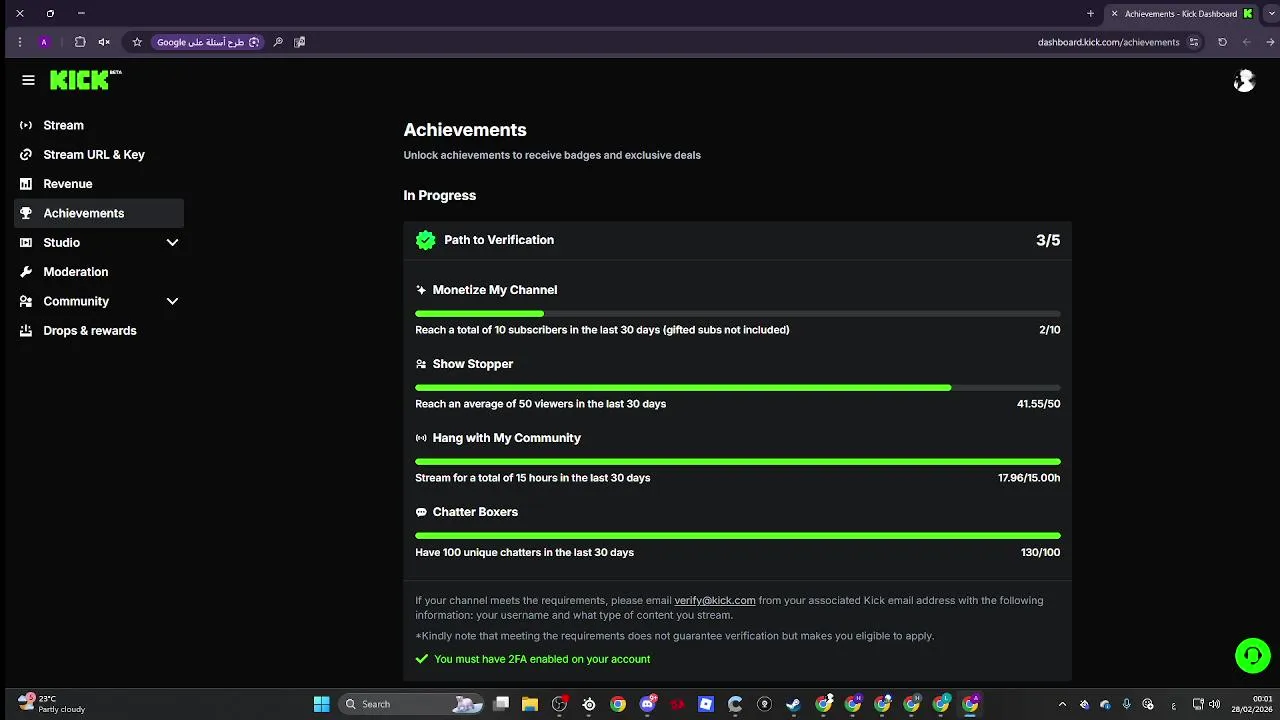Click the 130/100 chatters value

(x=1041, y=552)
